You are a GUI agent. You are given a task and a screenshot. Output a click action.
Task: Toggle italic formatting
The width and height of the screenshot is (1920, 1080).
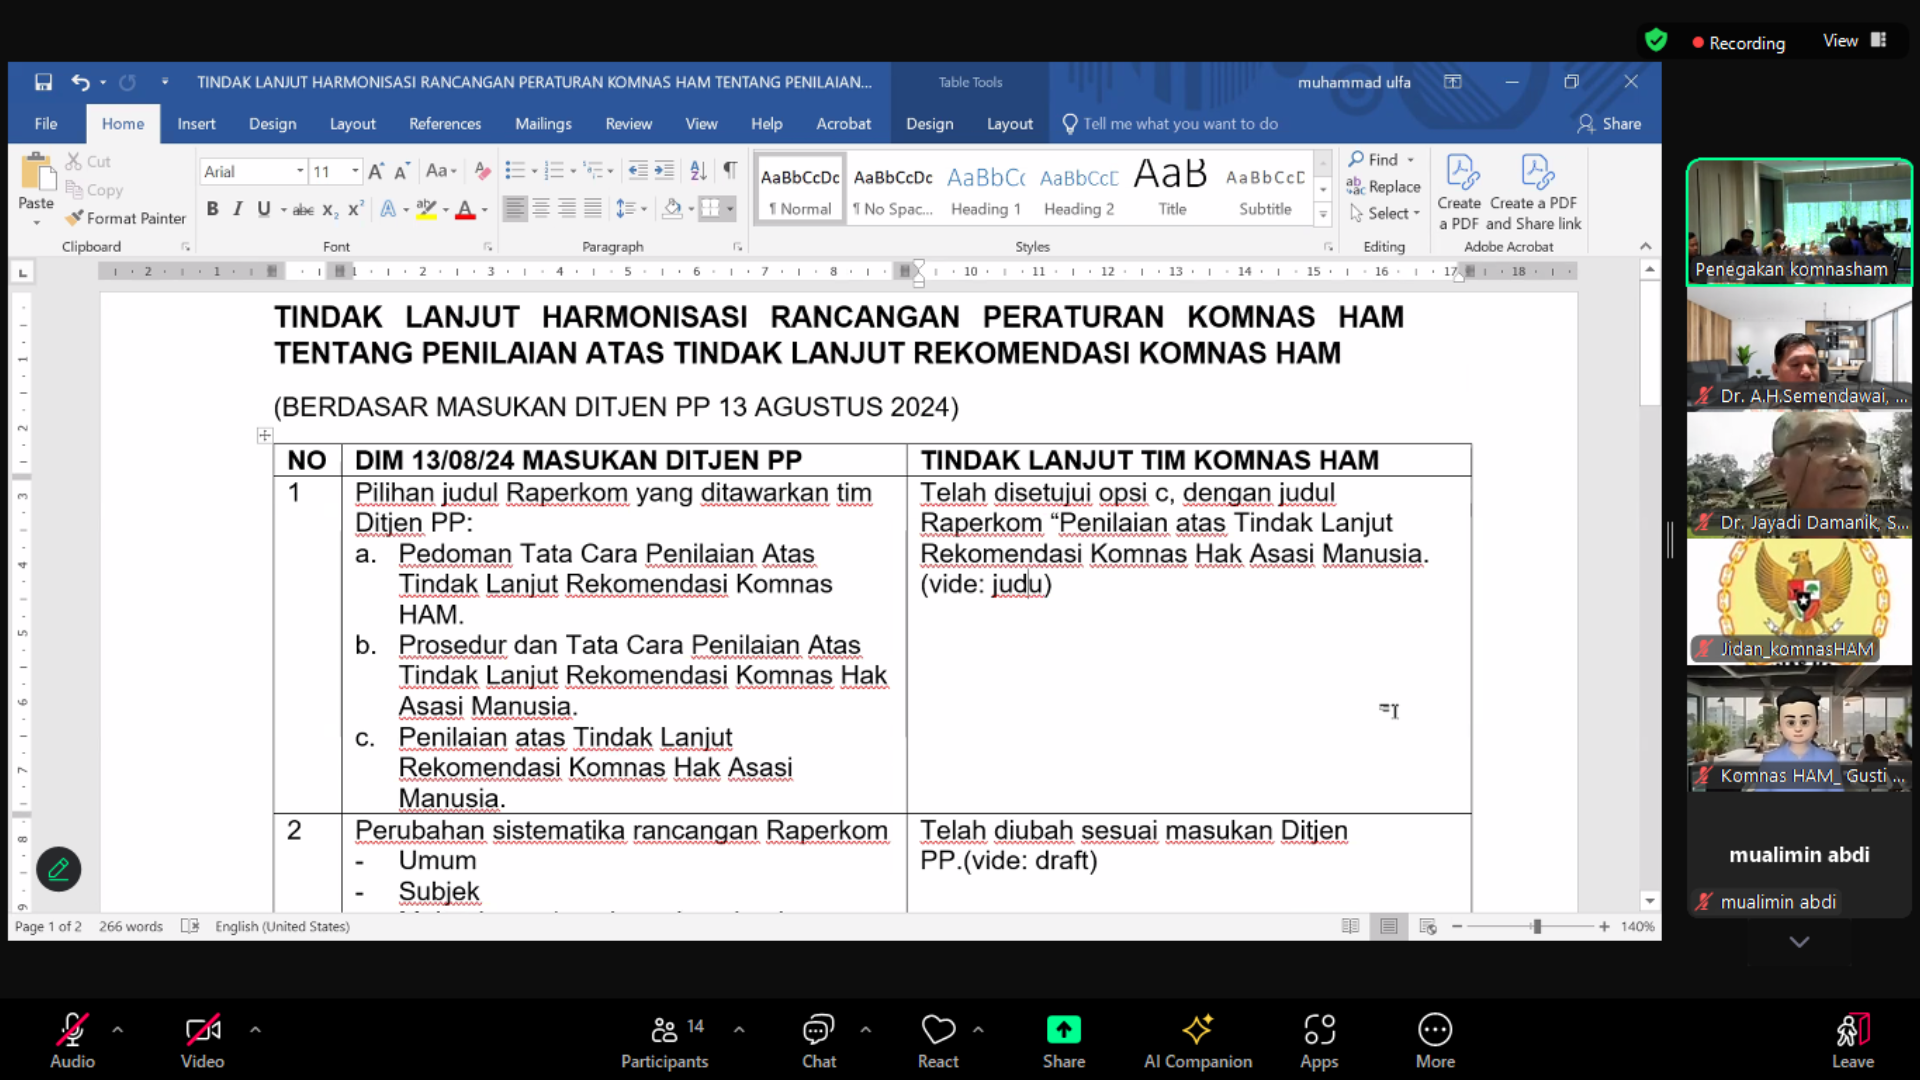coord(238,209)
